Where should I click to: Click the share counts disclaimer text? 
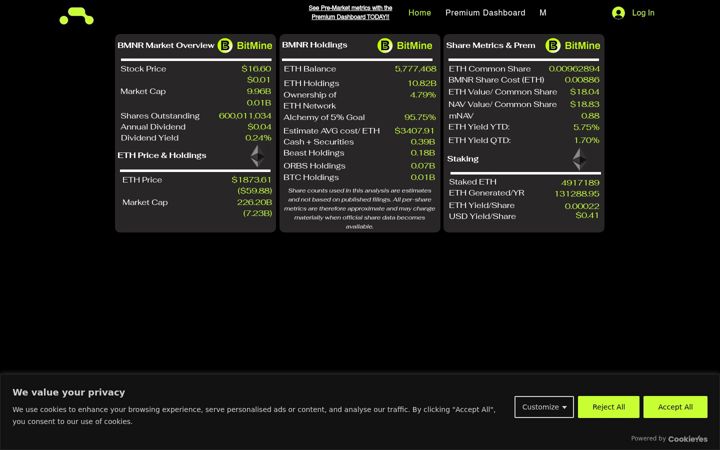click(360, 208)
